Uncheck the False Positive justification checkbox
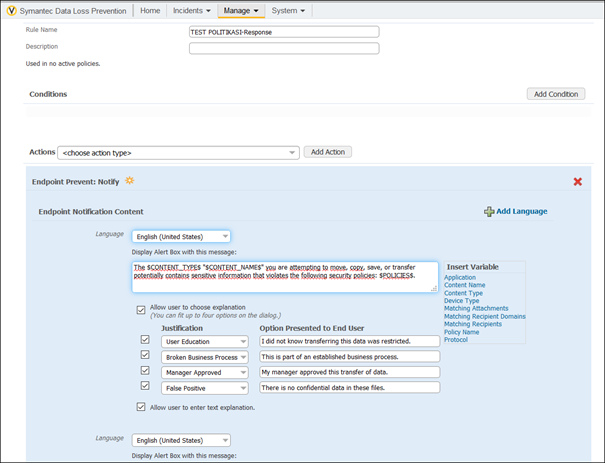 tap(145, 385)
